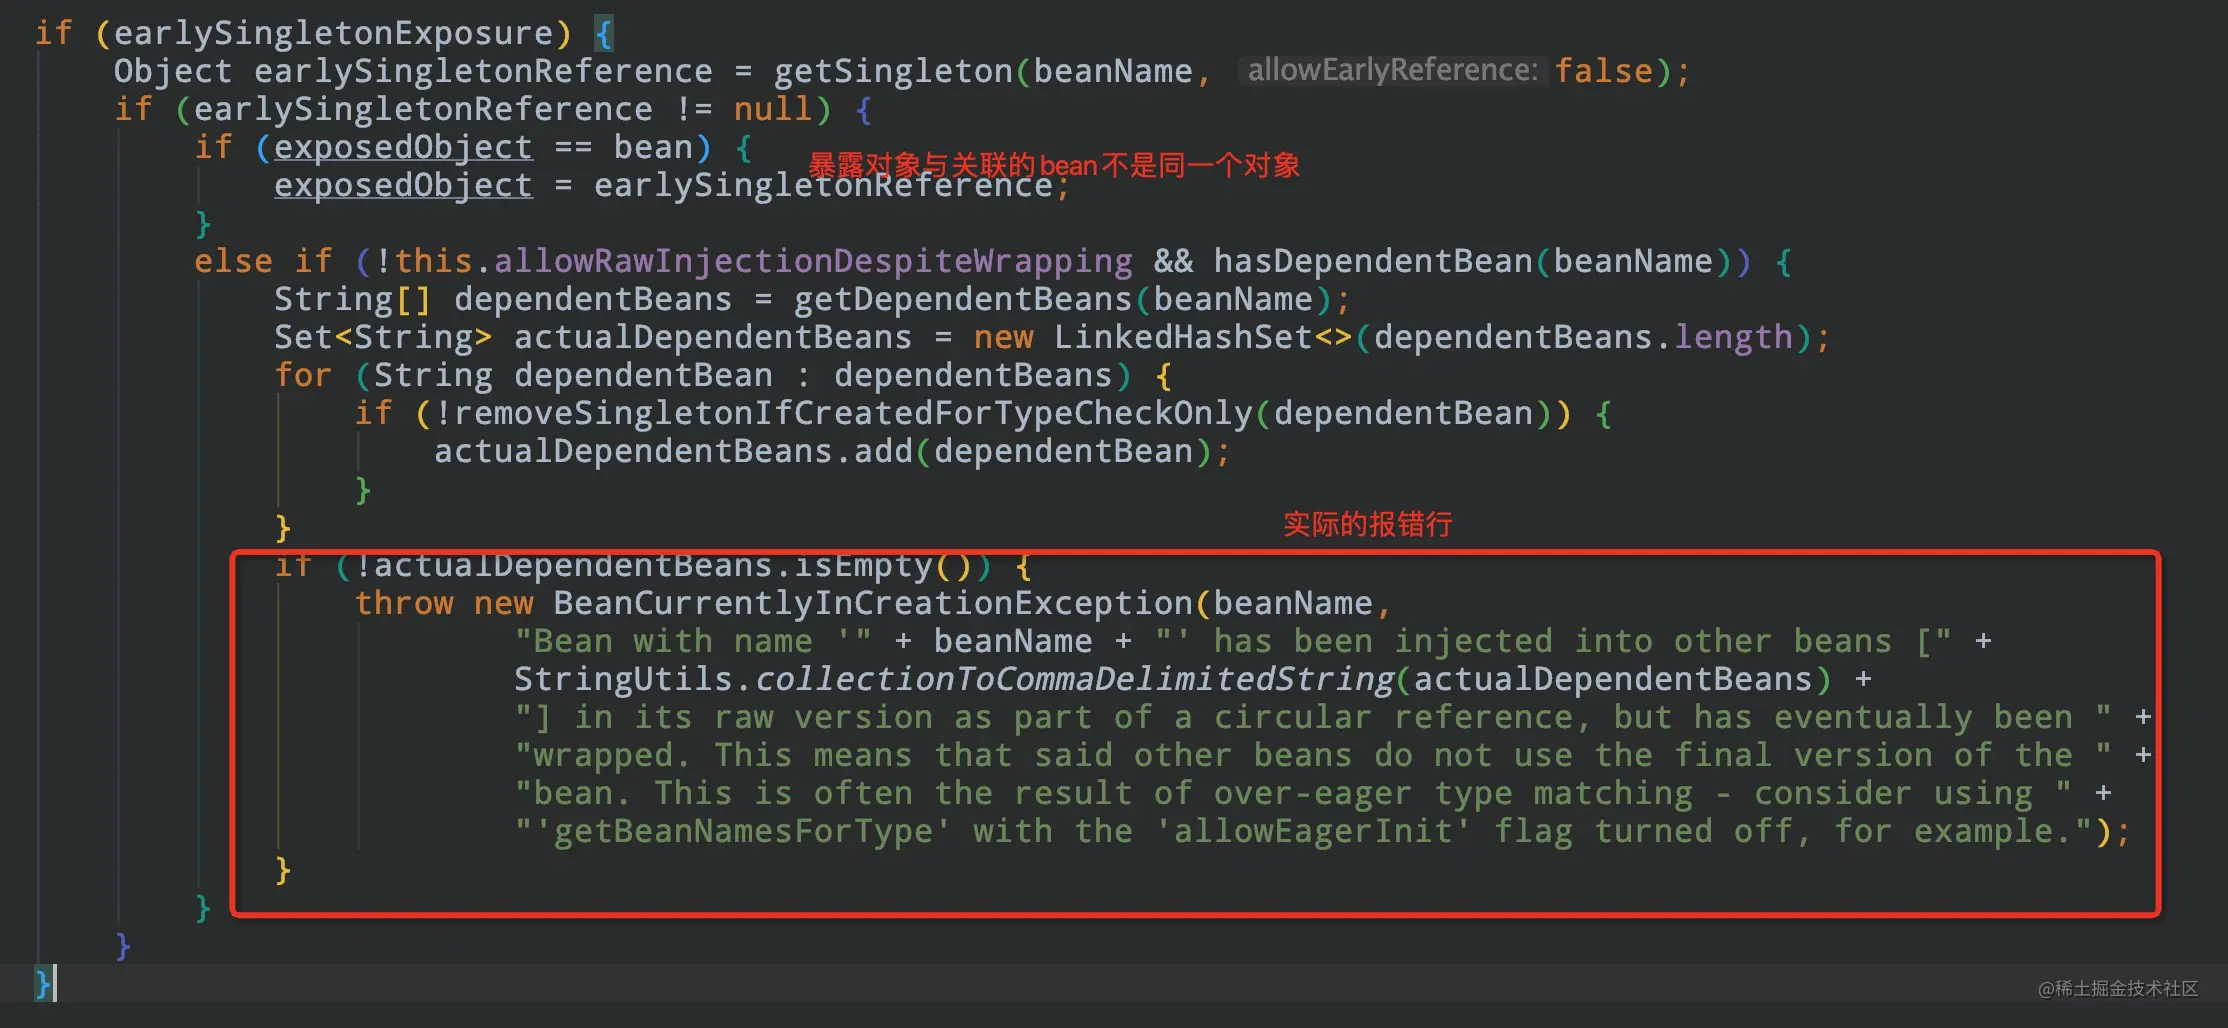Click the getSingleton method call
This screenshot has width=2228, height=1028.
click(x=893, y=71)
